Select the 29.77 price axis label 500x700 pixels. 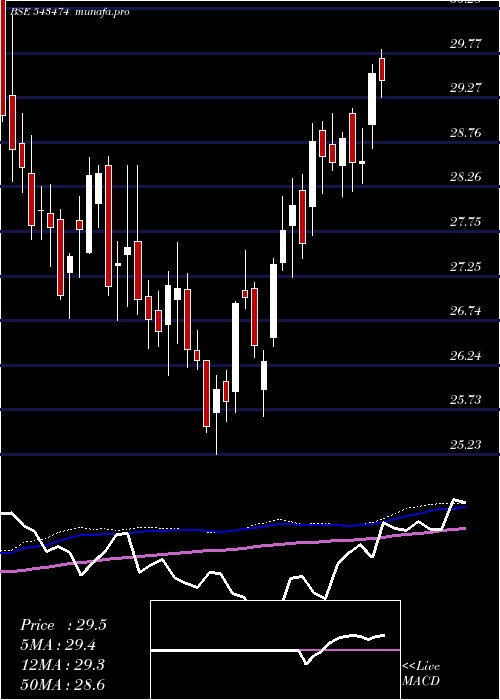coord(466,44)
